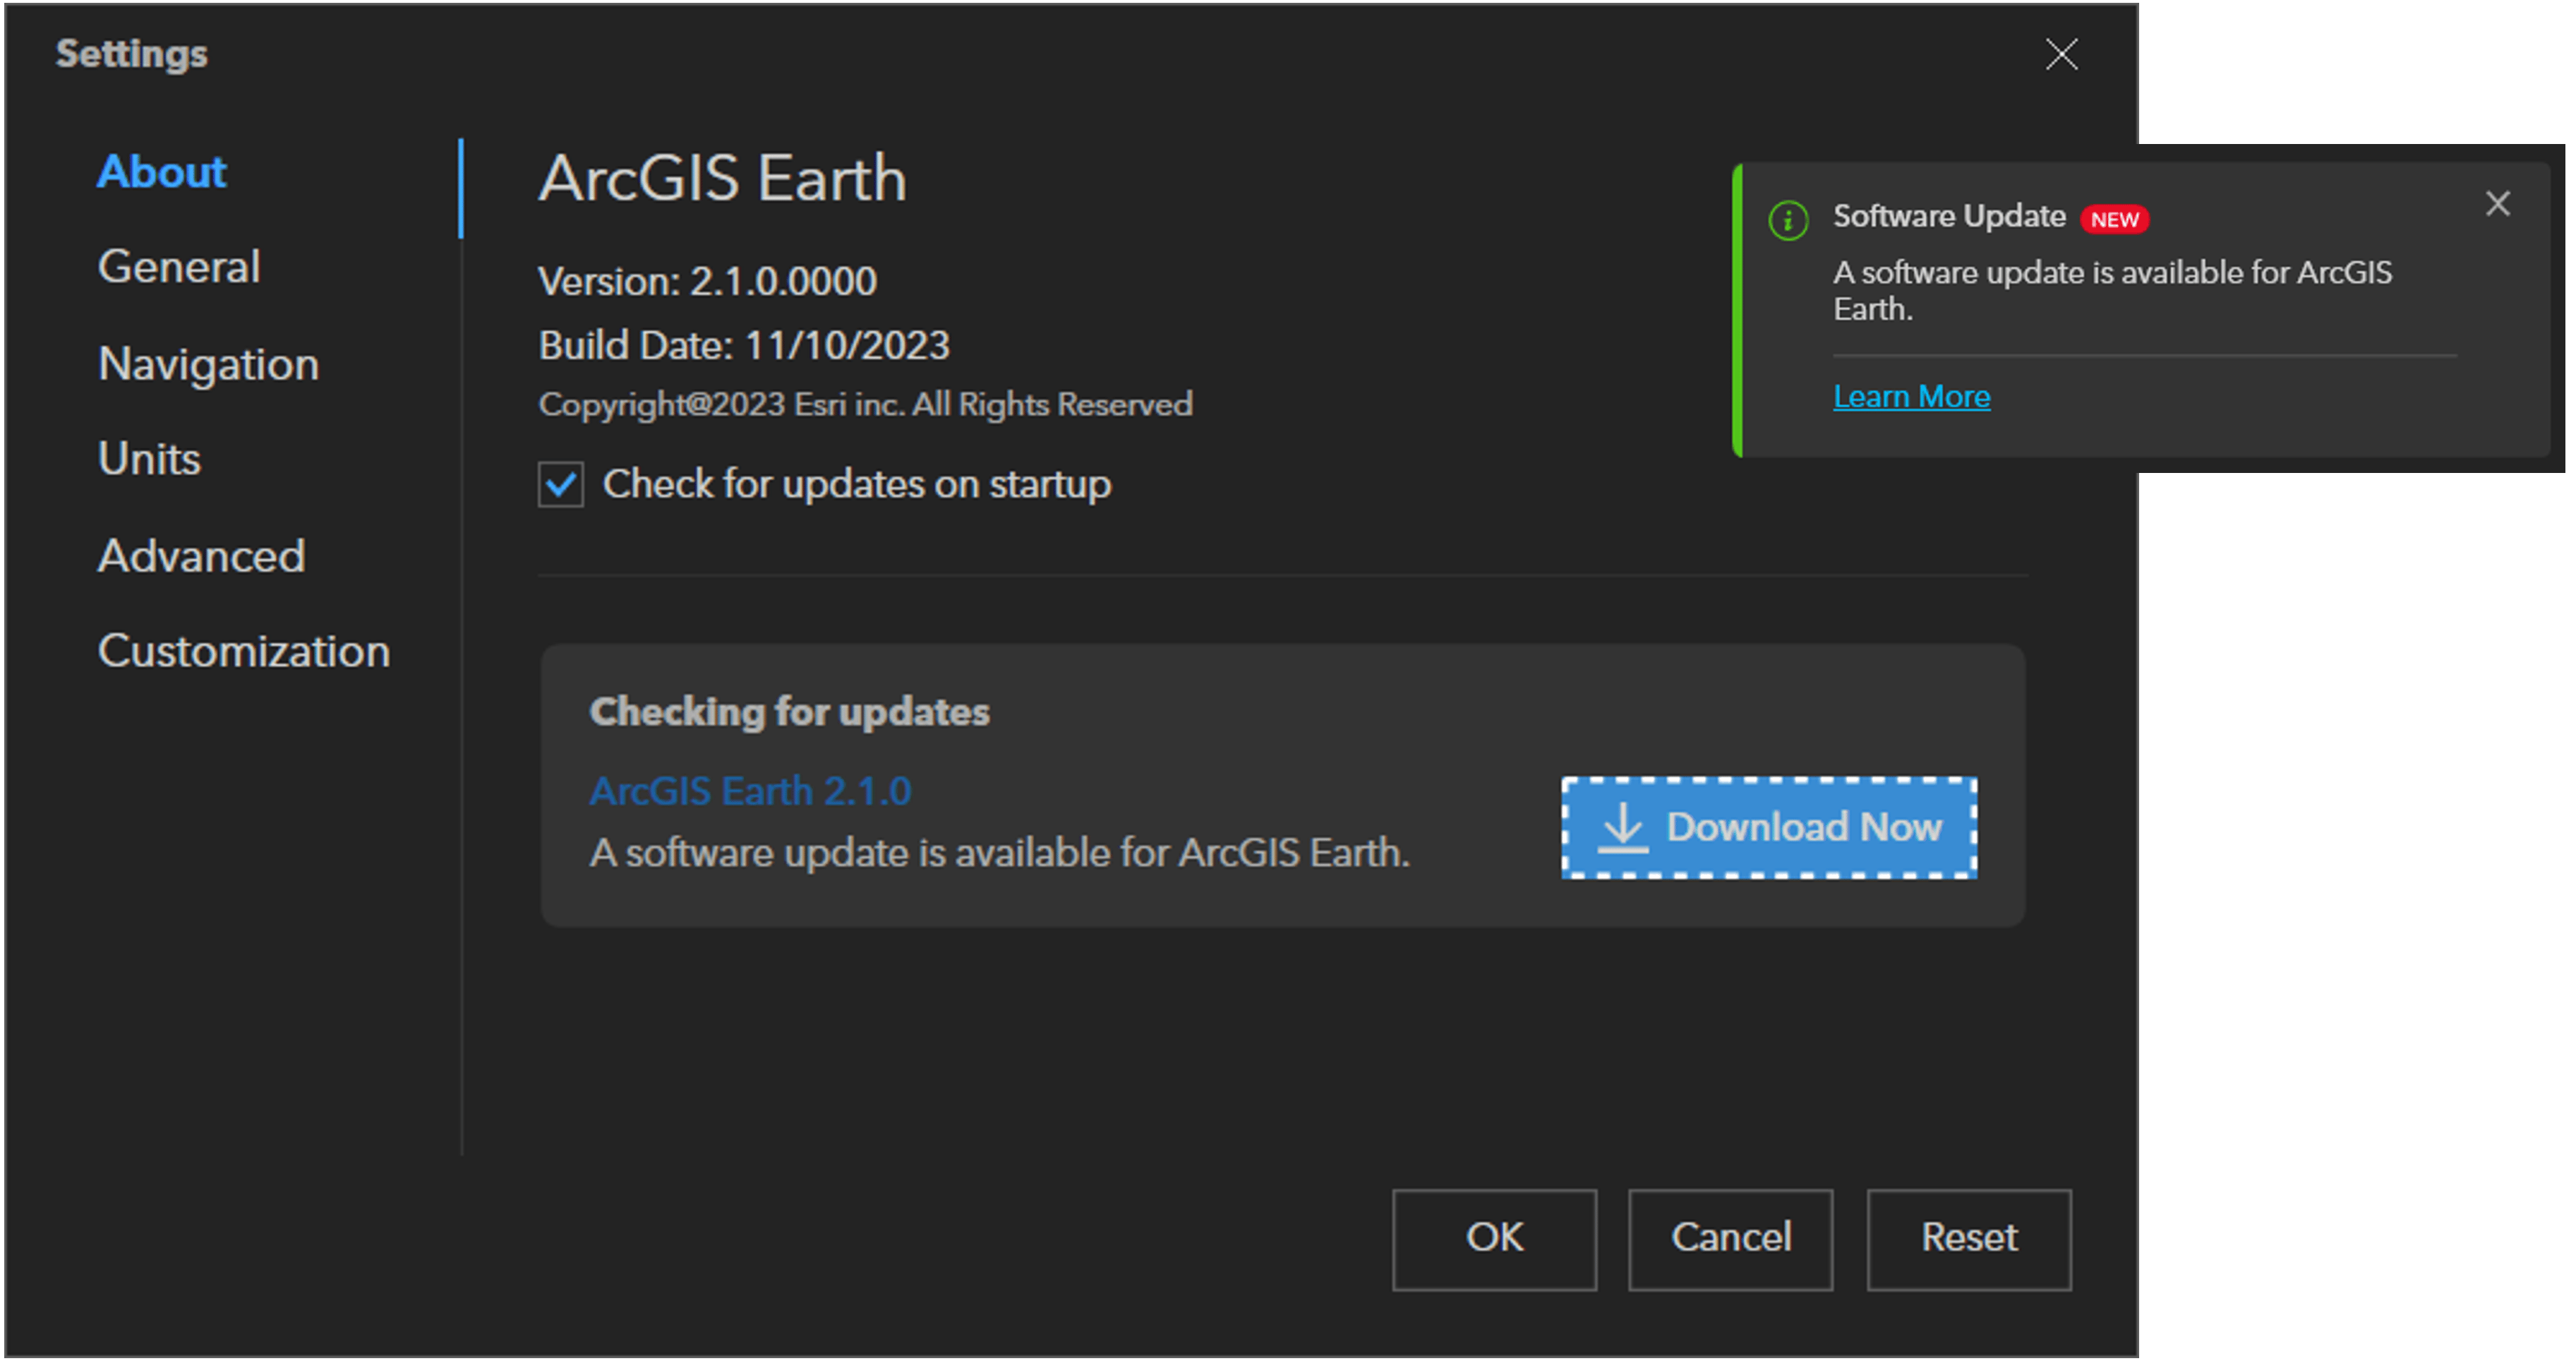Uncheck Check for updates on startup
Image resolution: width=2576 pixels, height=1361 pixels.
[561, 485]
